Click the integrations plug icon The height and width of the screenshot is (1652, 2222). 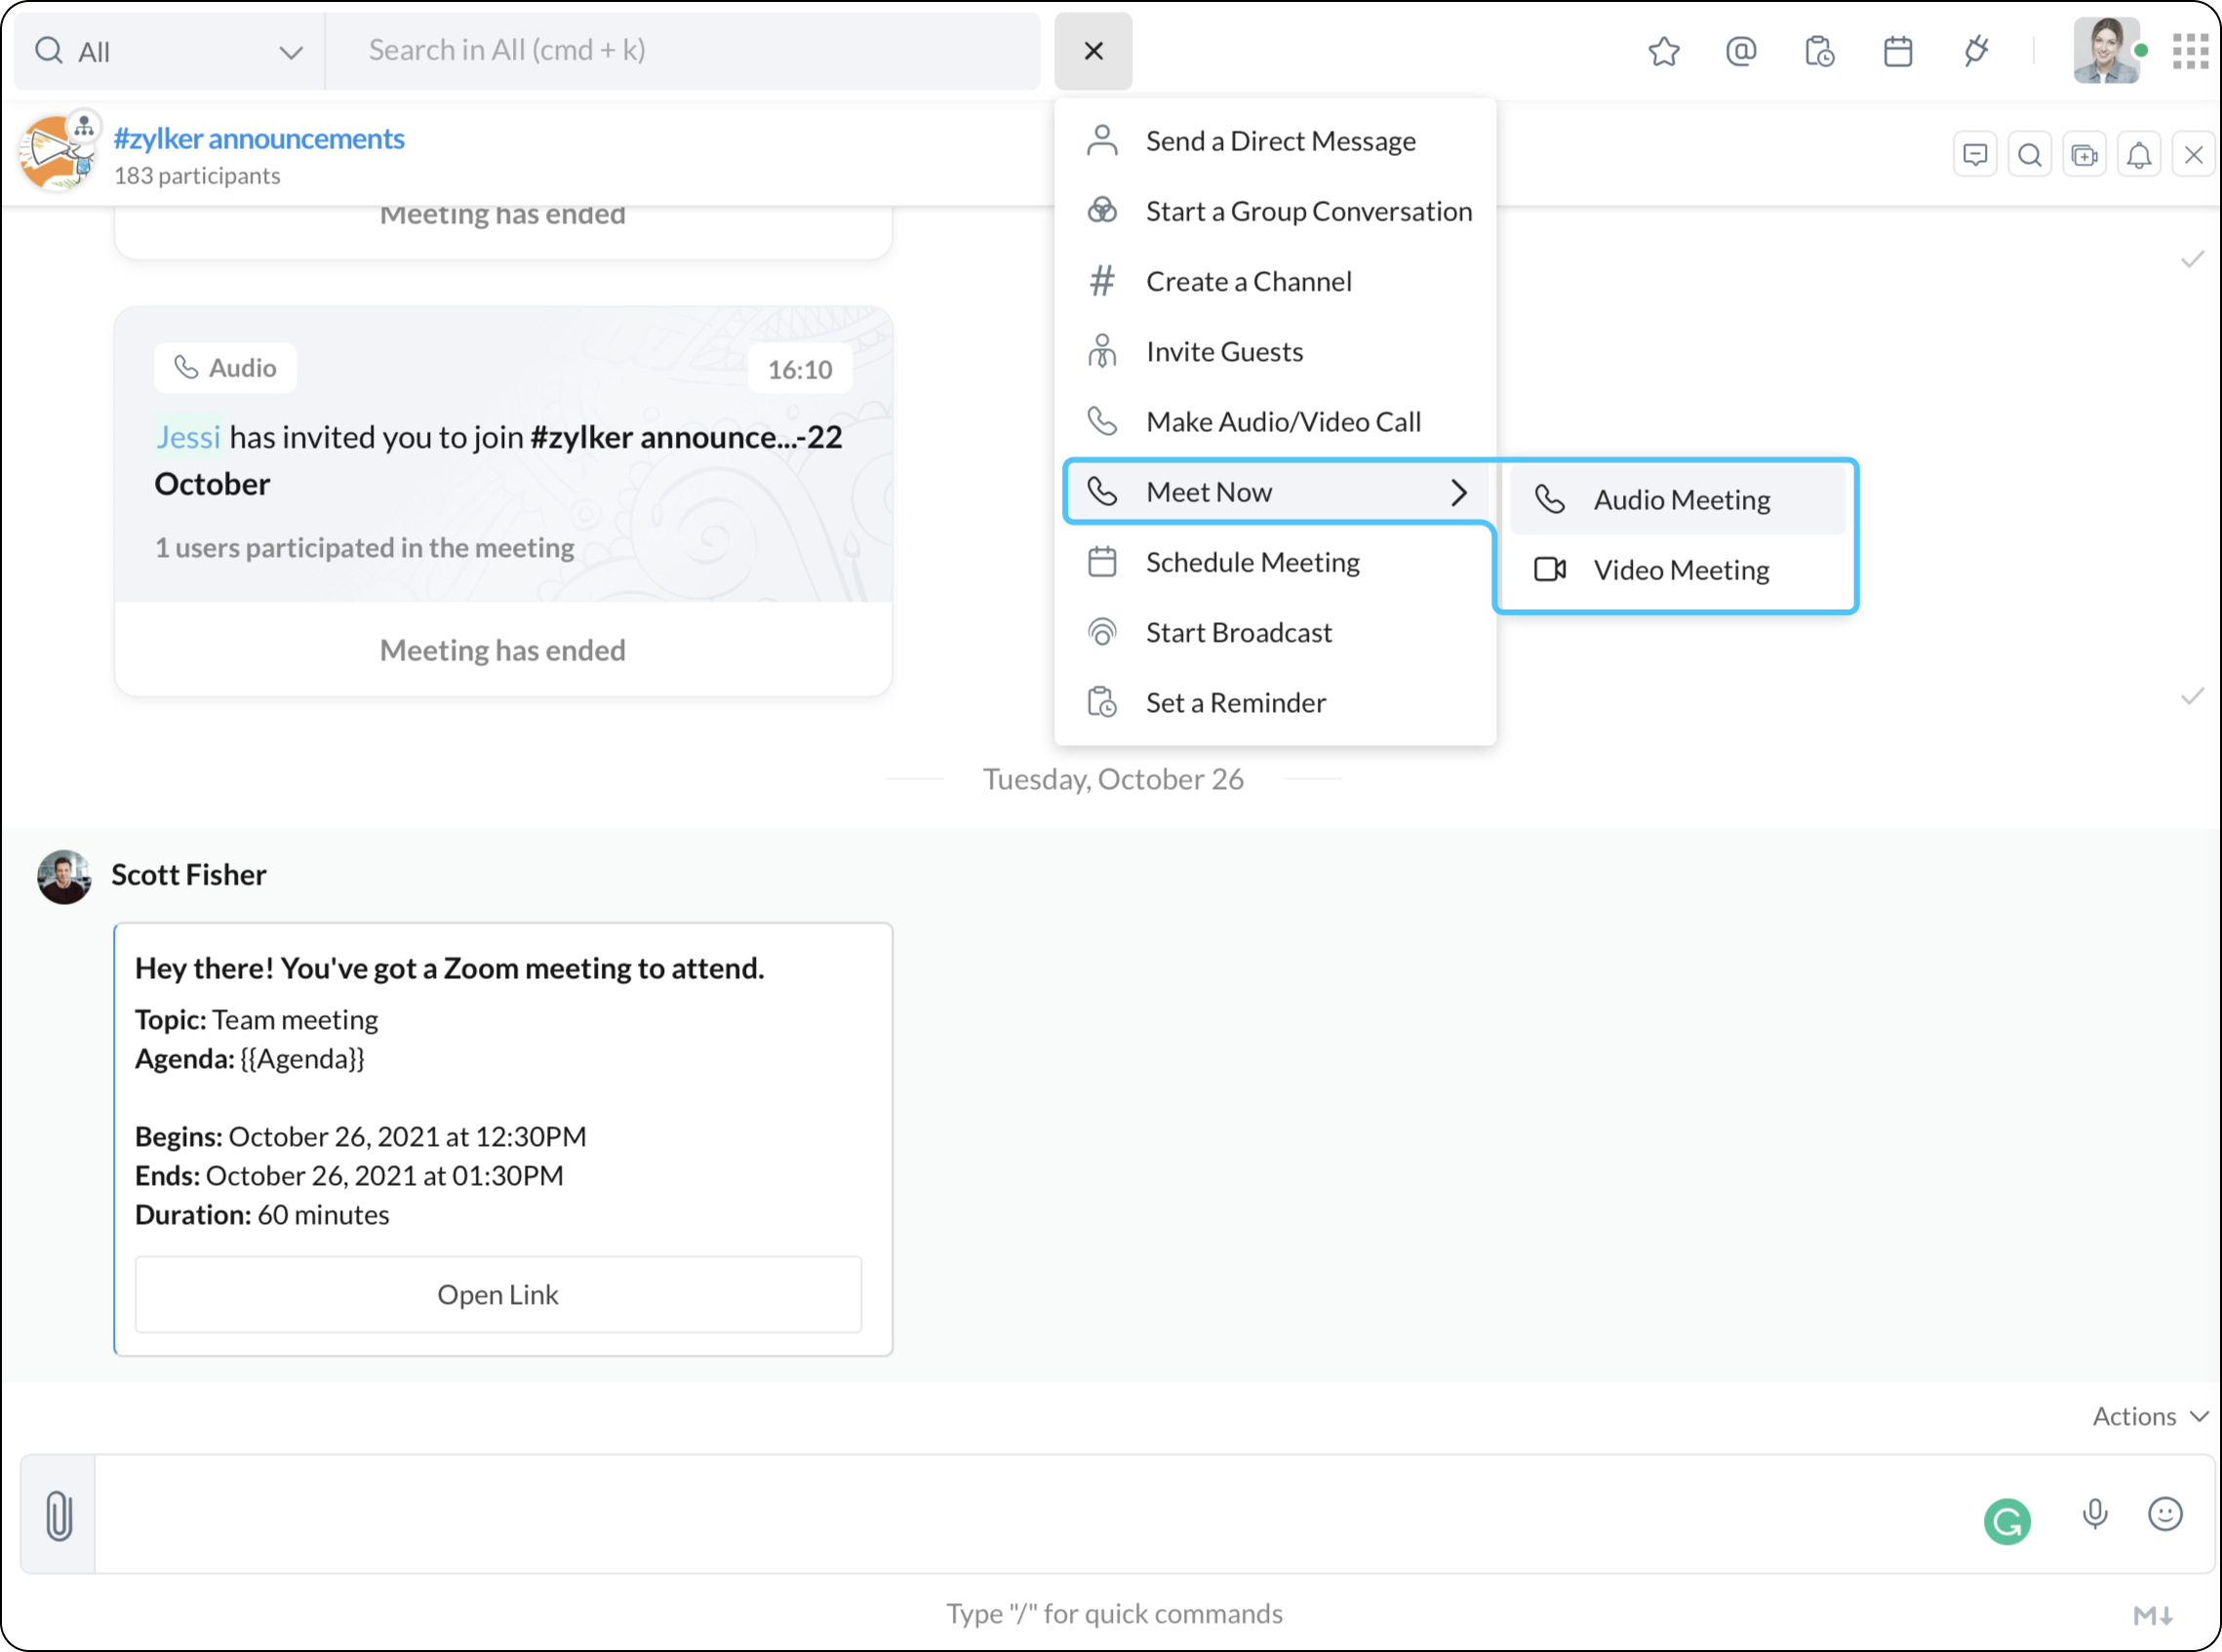(1976, 51)
